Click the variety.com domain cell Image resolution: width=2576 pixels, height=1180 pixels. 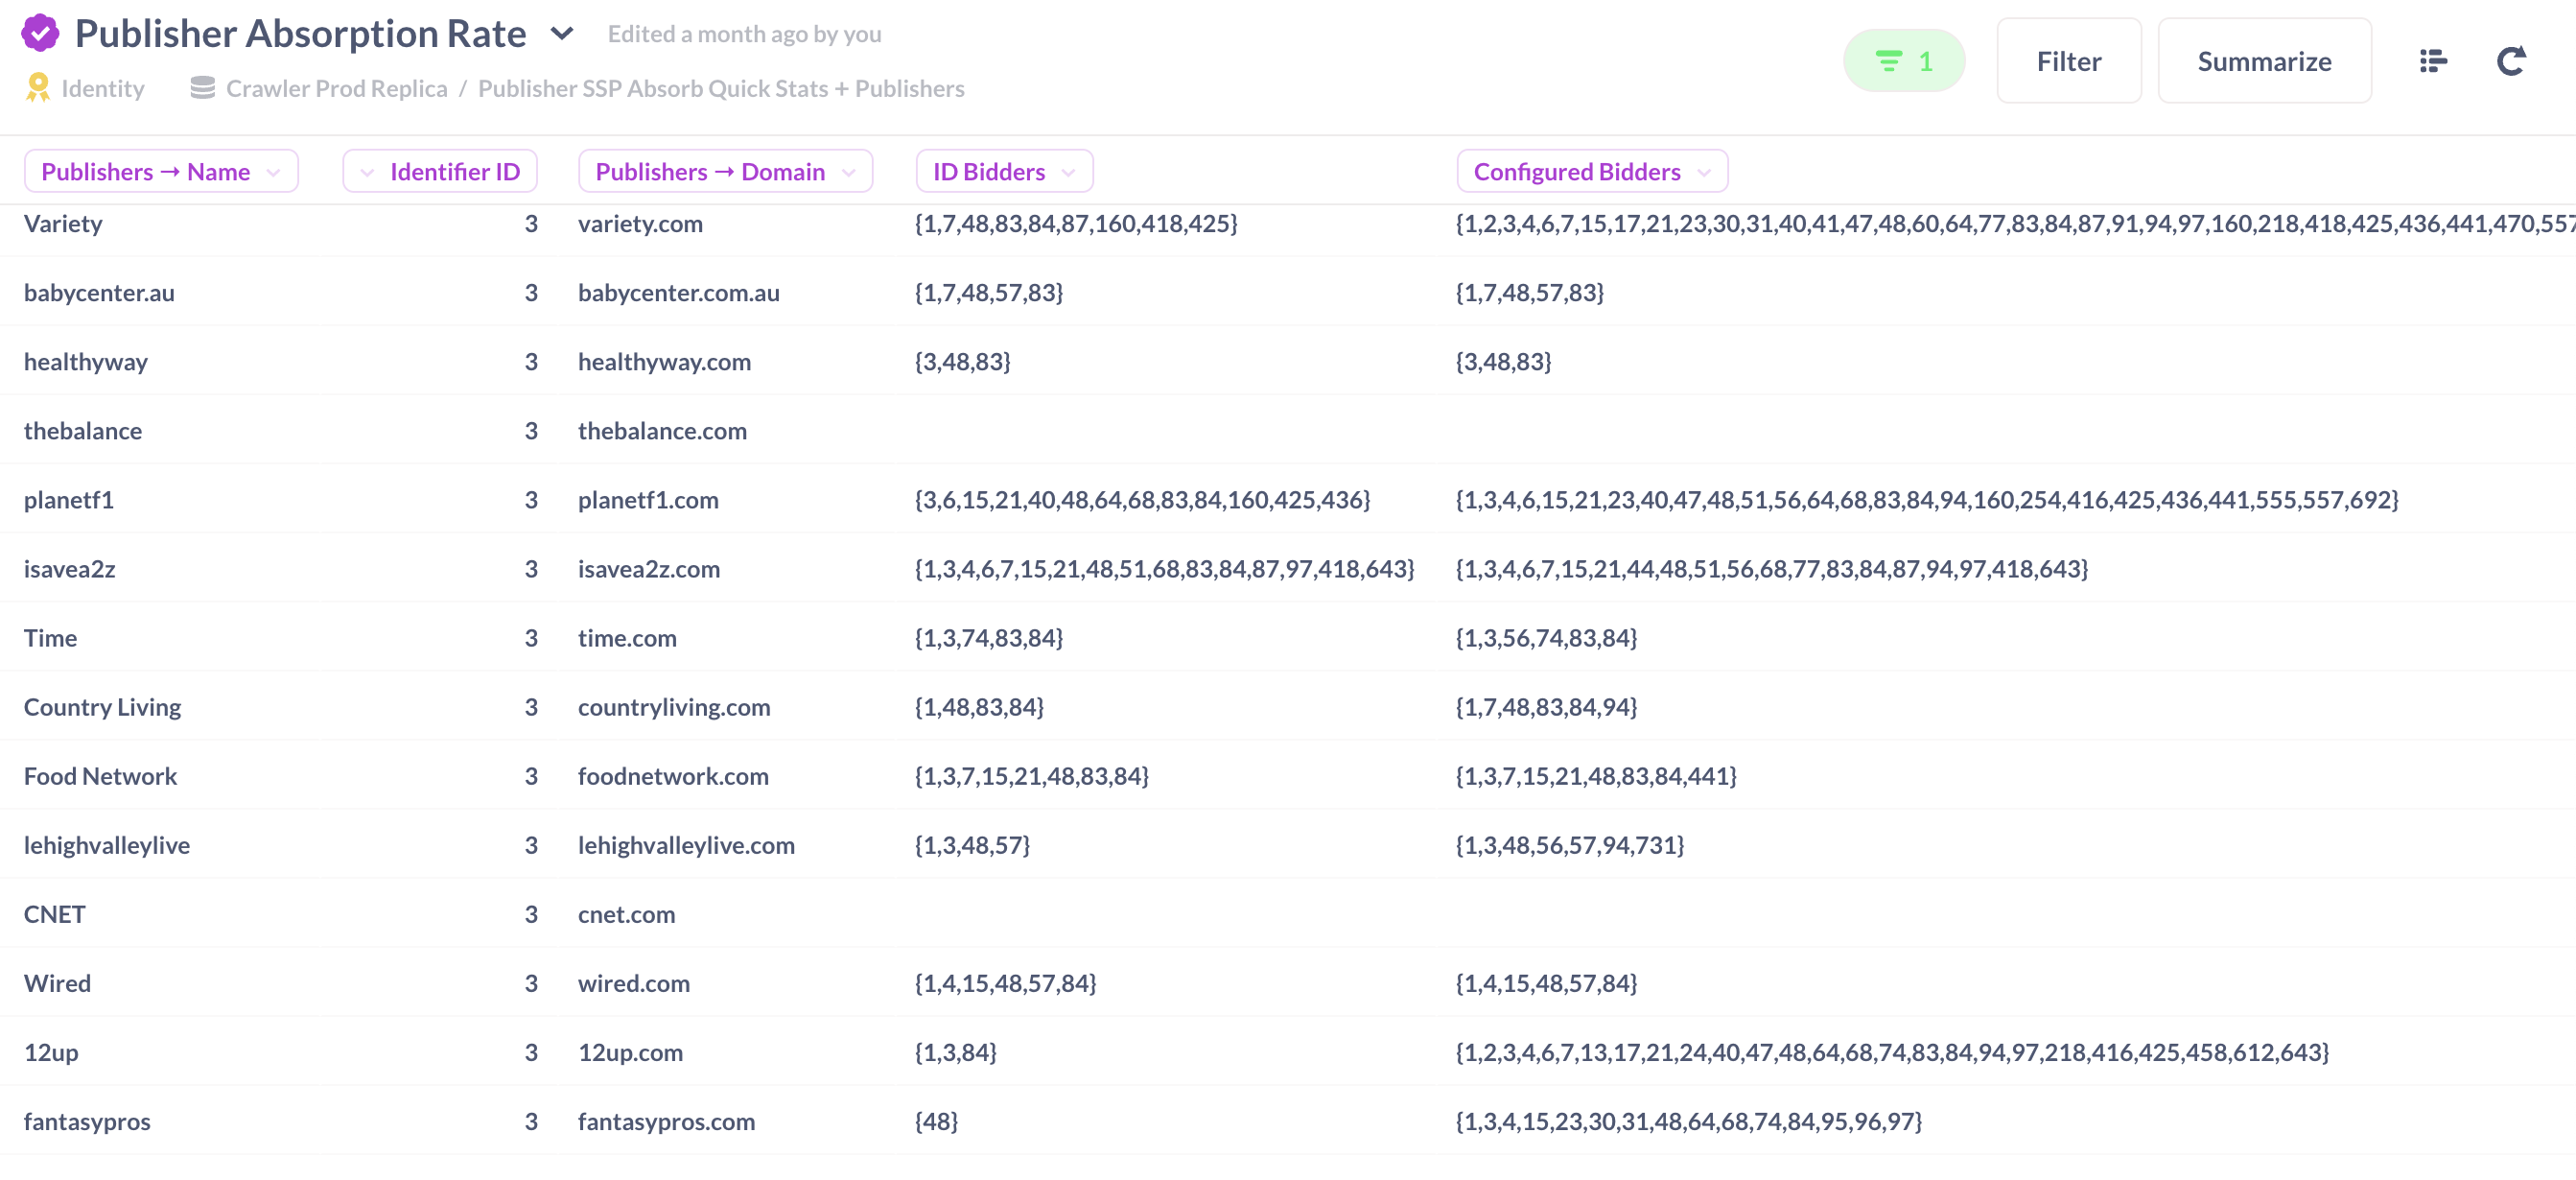(x=640, y=224)
